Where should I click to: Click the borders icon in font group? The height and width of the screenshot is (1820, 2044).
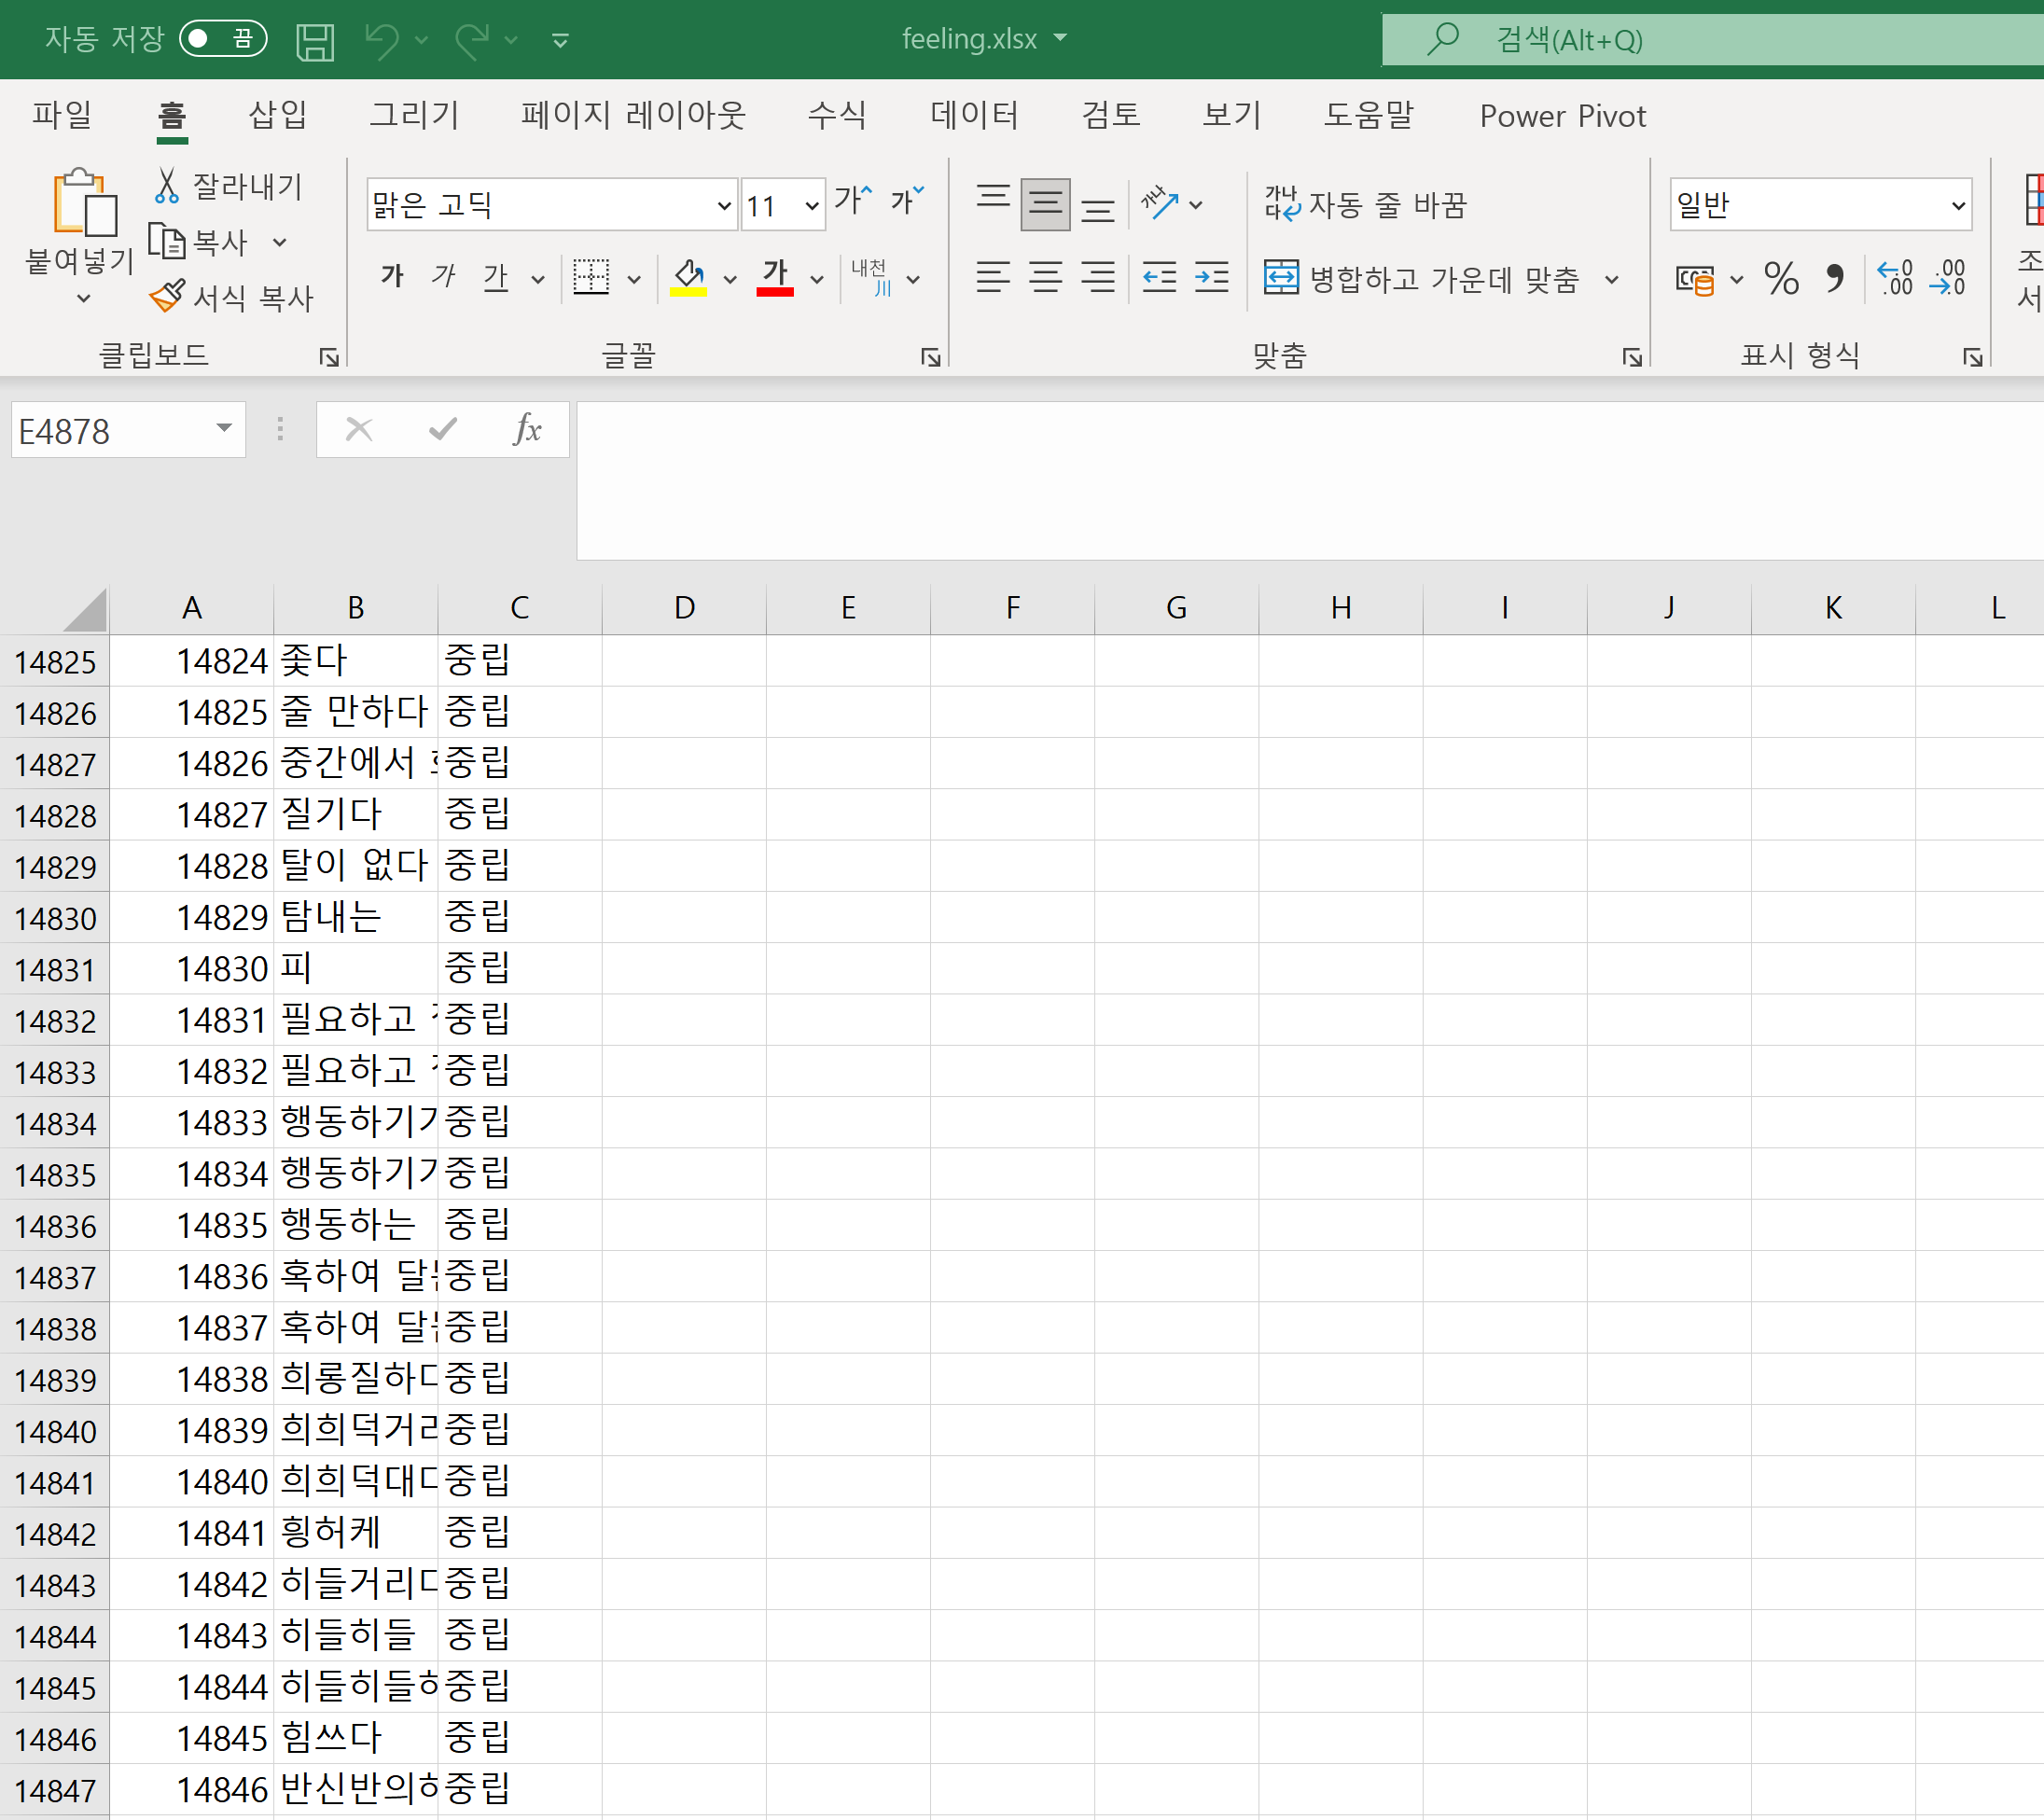coord(591,278)
